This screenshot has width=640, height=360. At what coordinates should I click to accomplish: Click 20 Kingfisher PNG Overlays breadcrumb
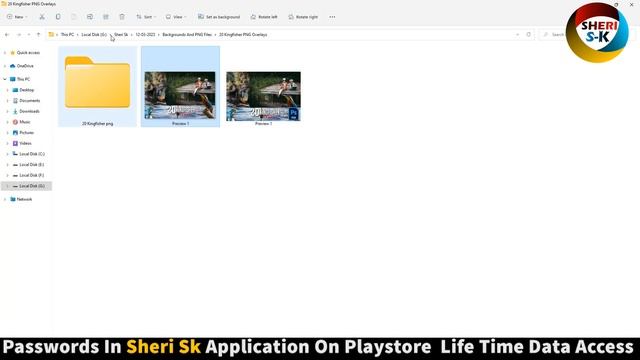(243, 35)
